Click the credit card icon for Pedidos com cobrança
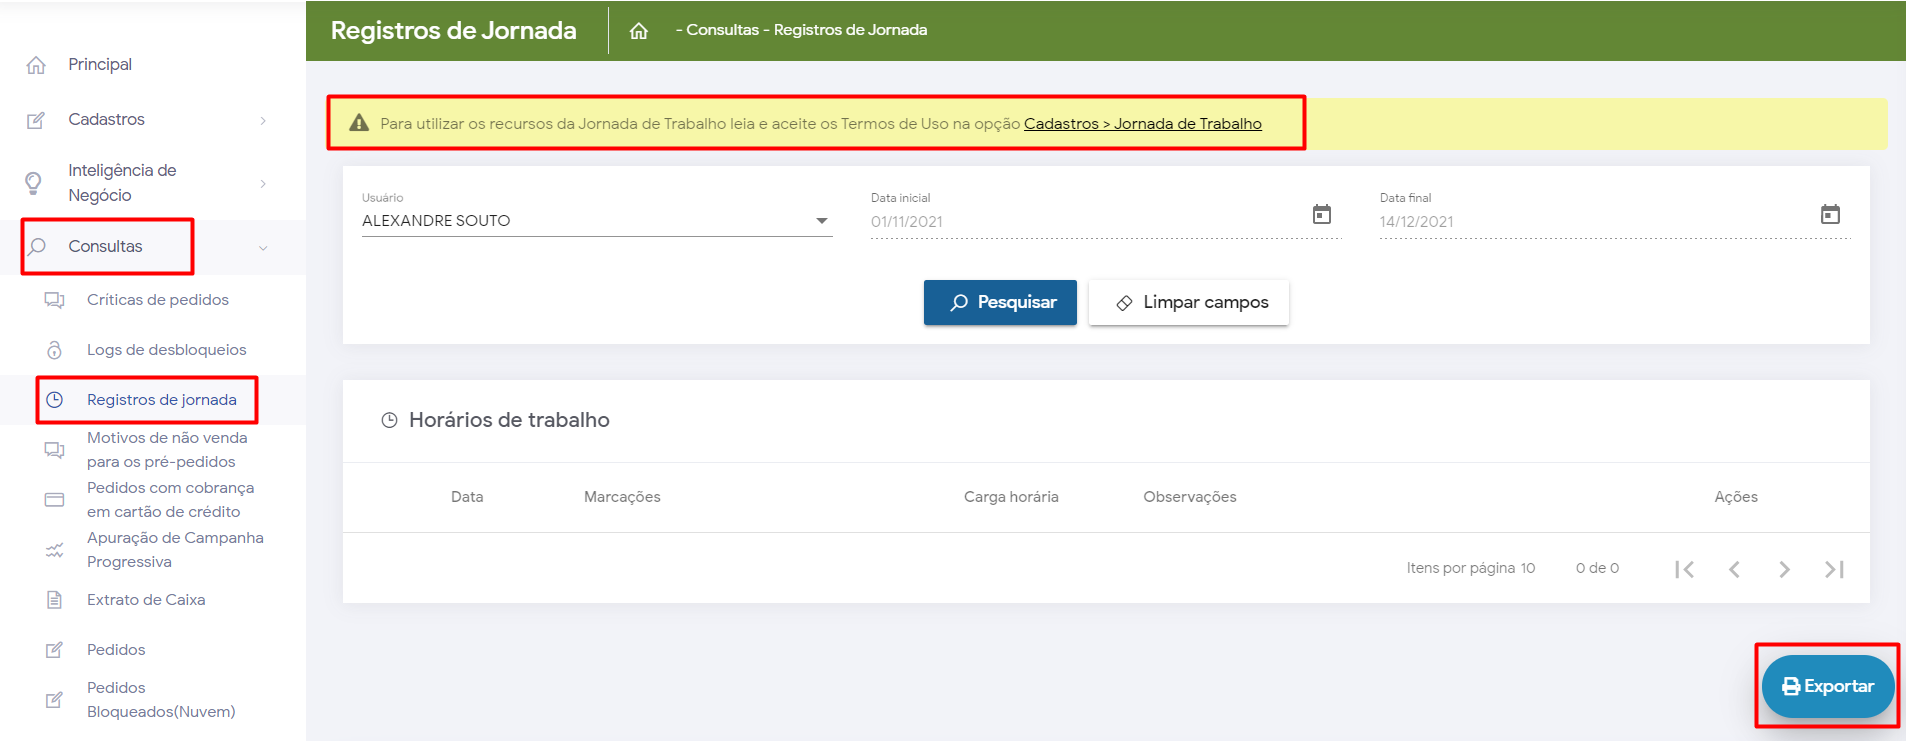The image size is (1906, 741). coord(54,500)
